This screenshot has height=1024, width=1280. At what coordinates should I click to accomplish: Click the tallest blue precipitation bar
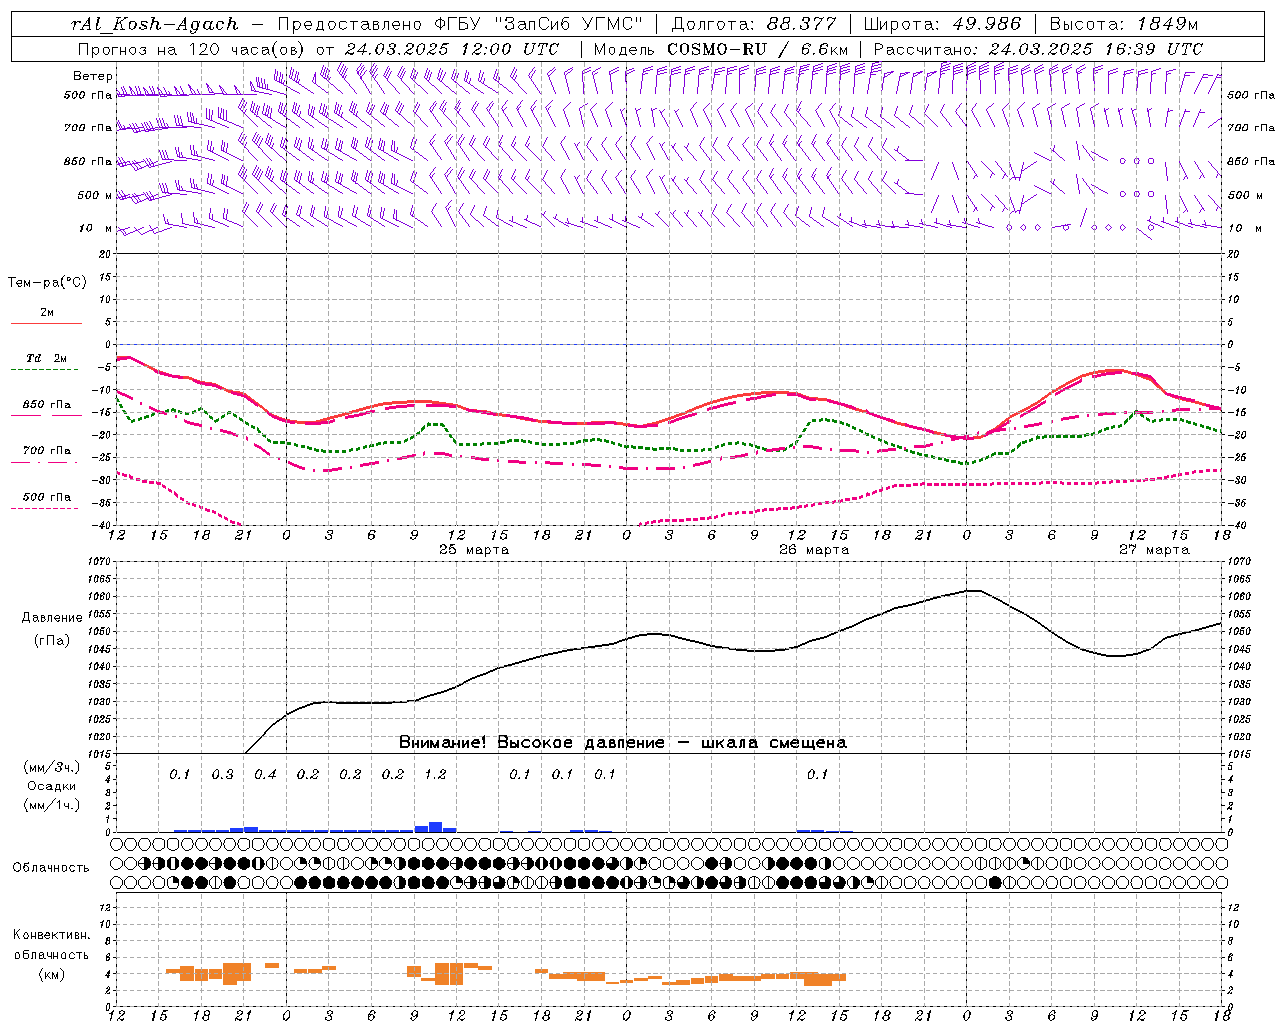435,827
